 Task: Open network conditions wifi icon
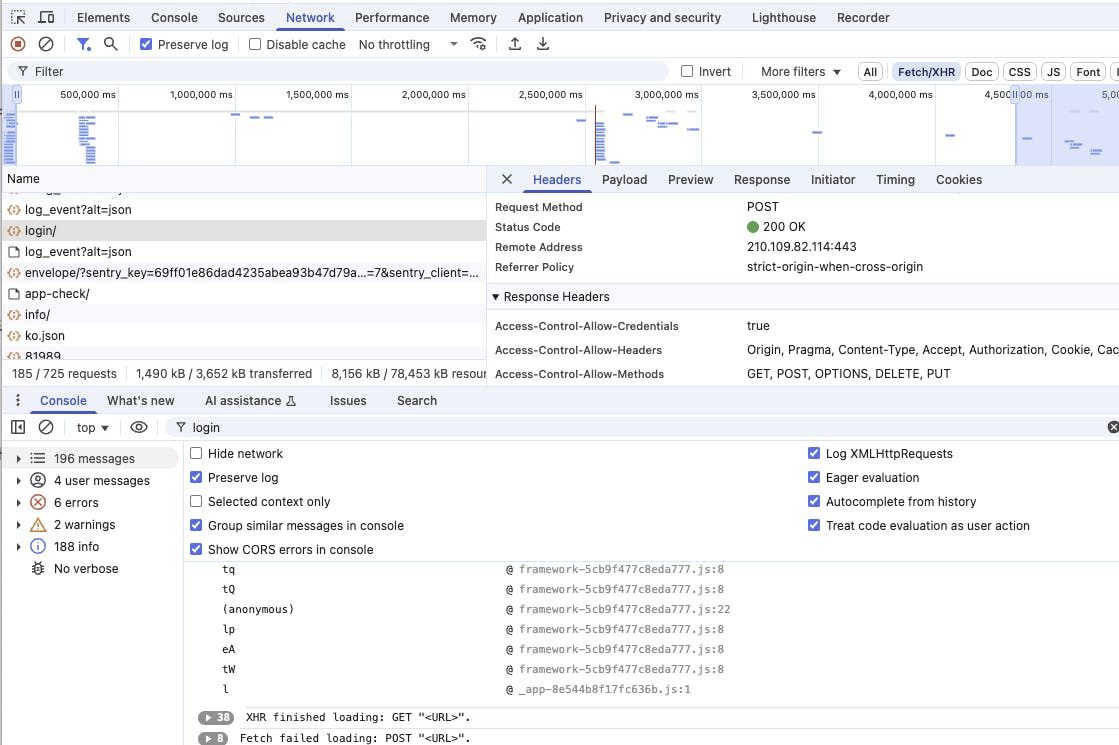point(479,44)
